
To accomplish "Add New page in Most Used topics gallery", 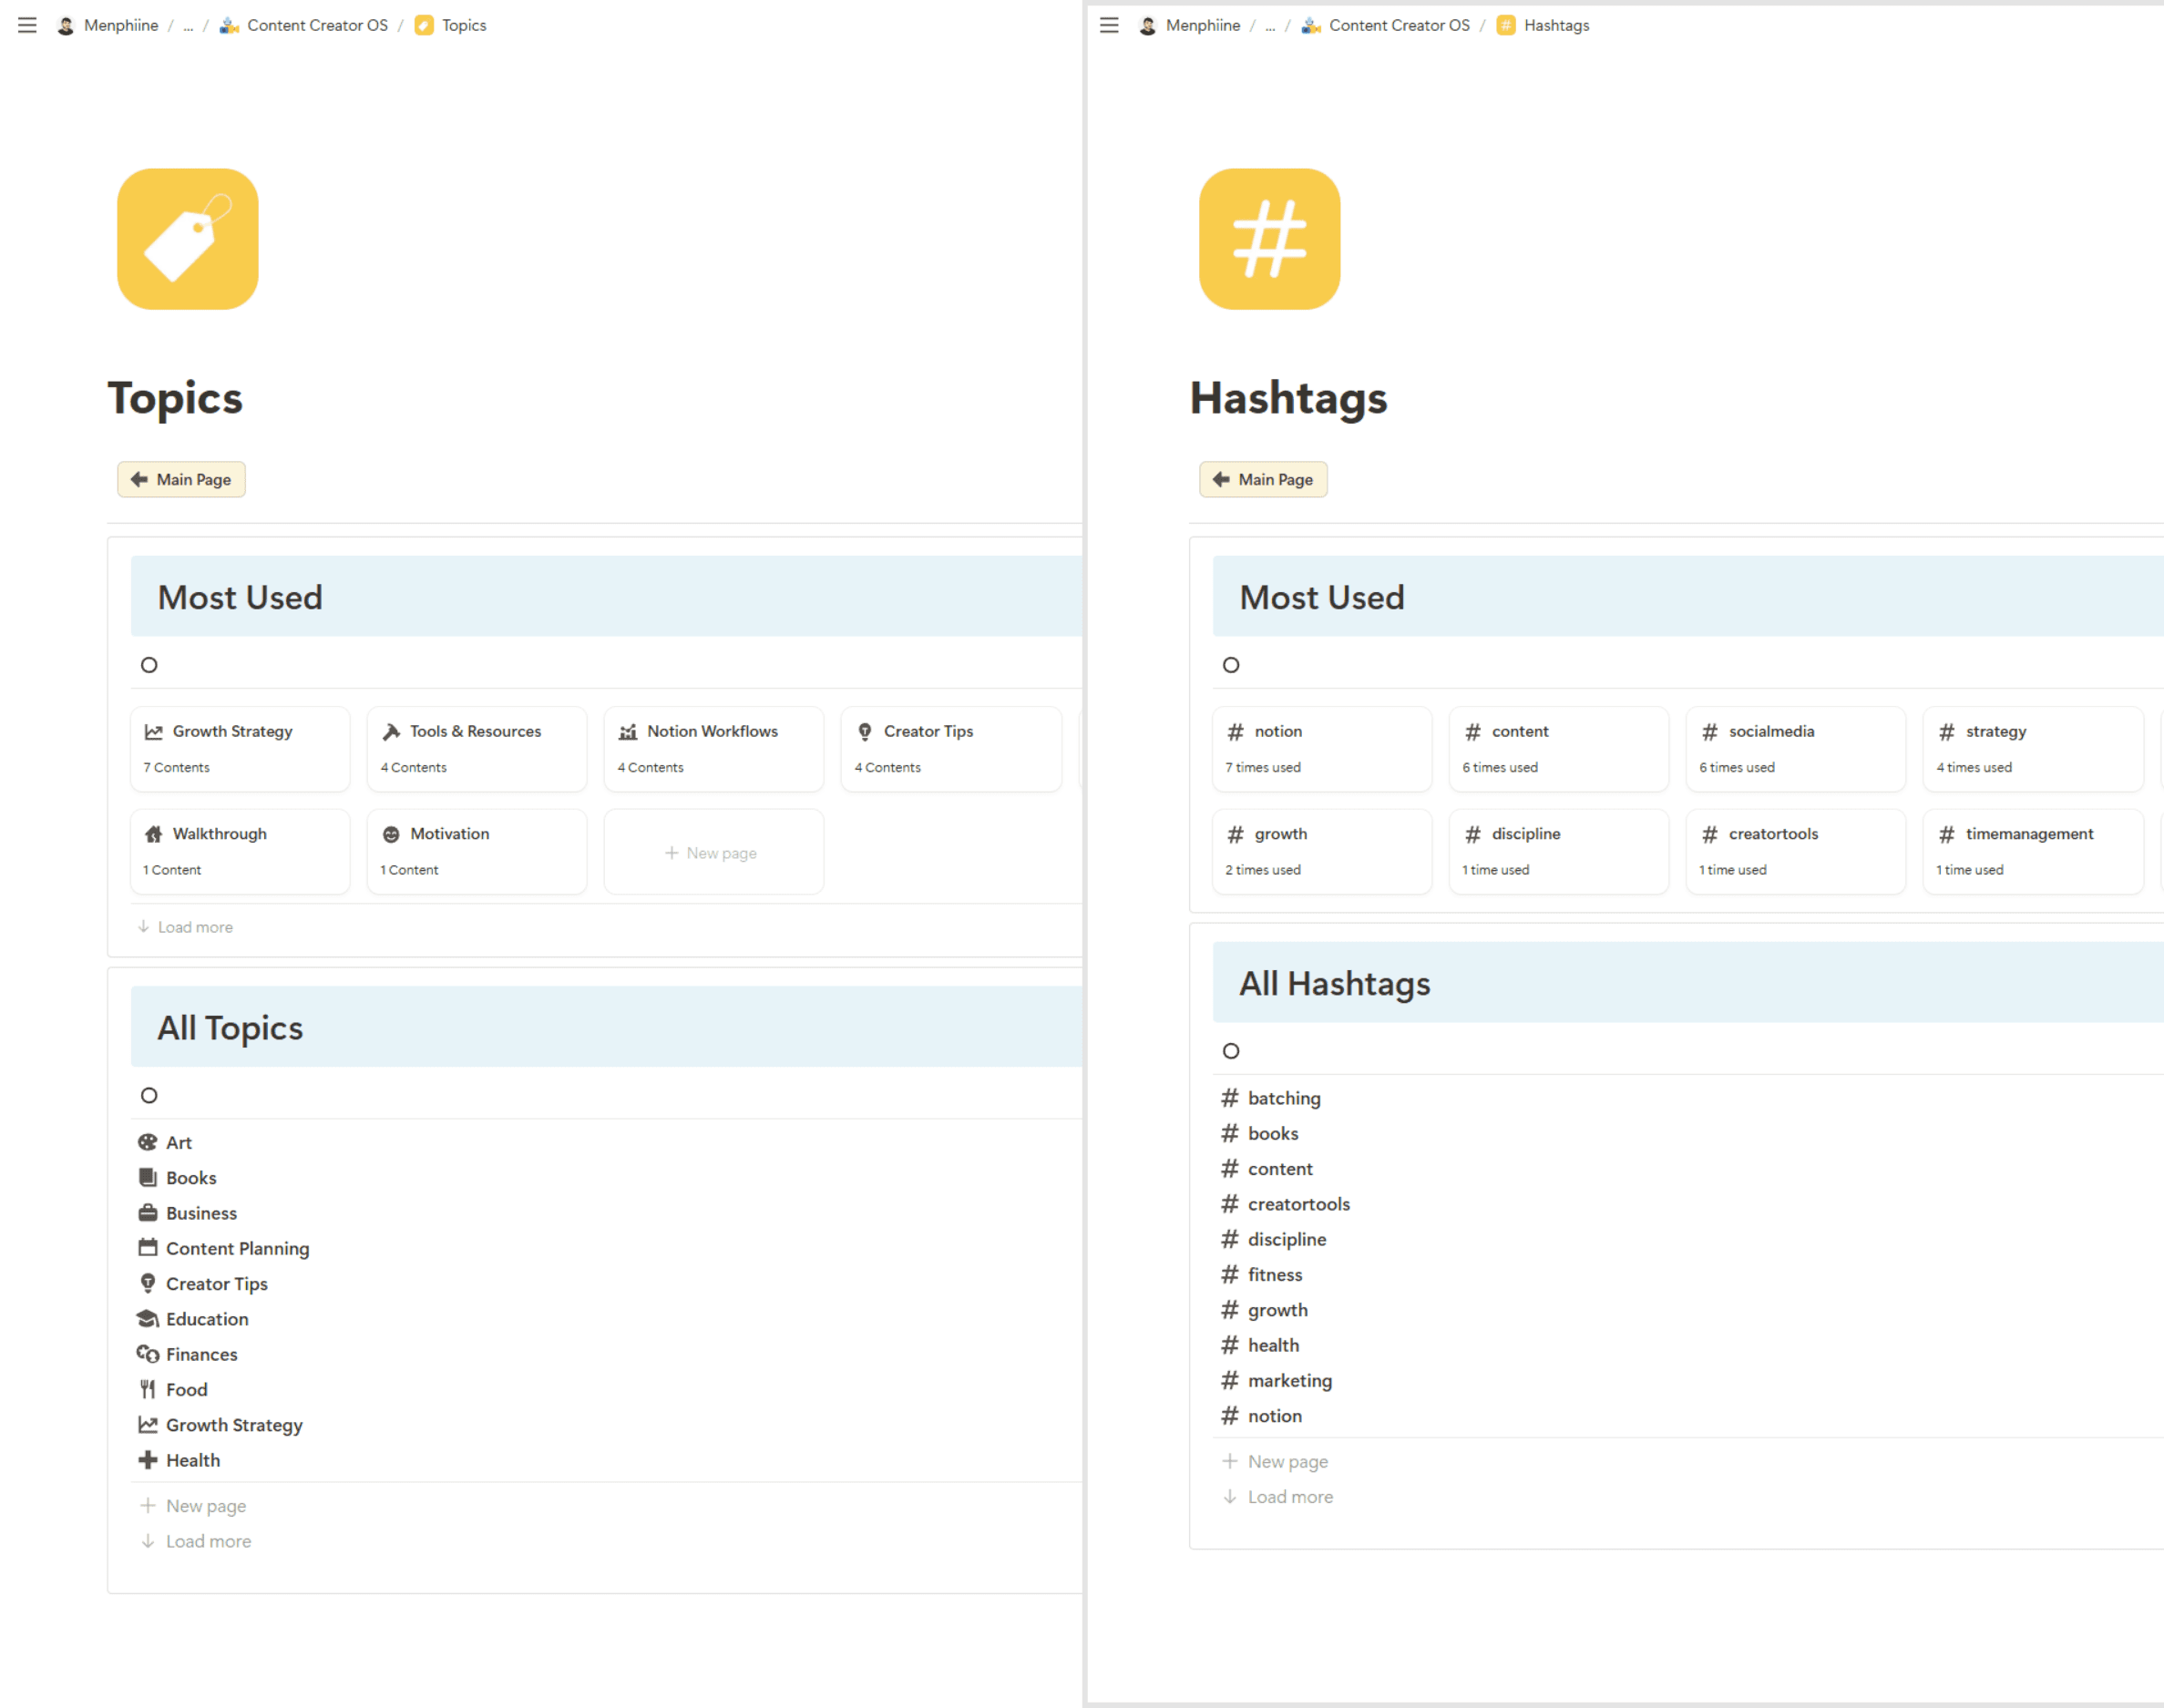I will [713, 853].
